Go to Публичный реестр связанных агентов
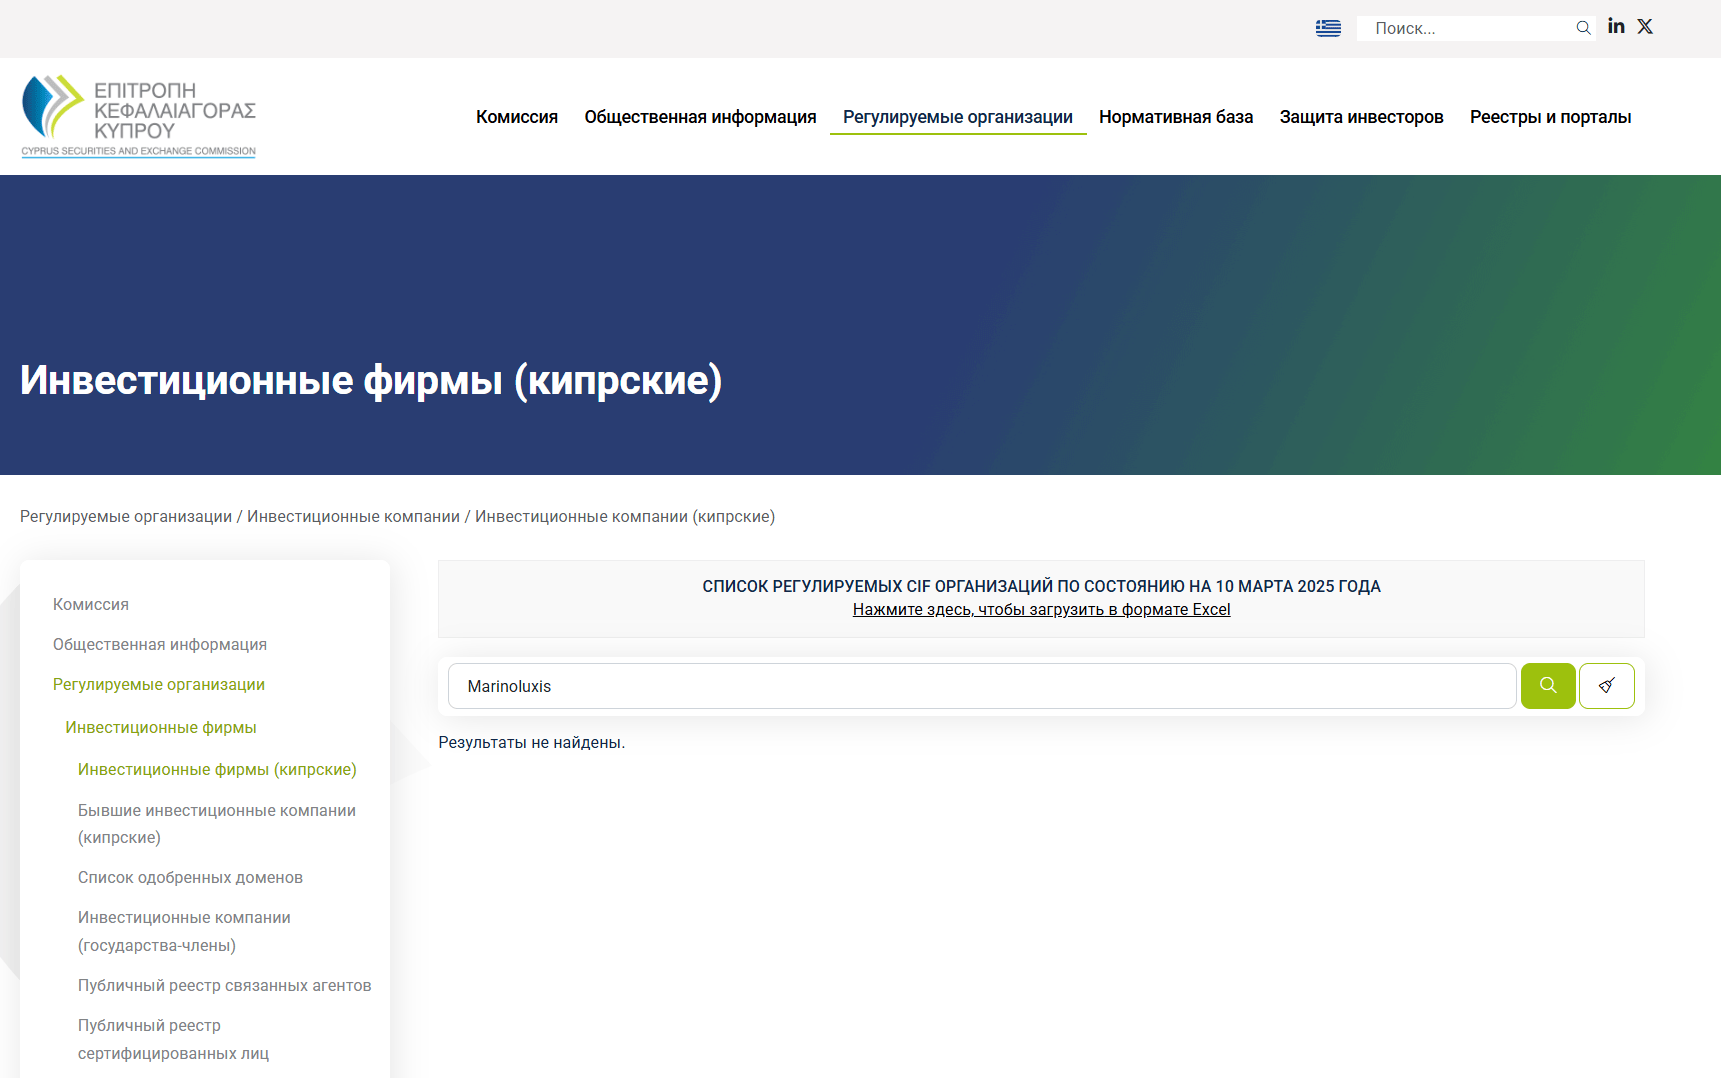This screenshot has height=1078, width=1721. [x=224, y=985]
